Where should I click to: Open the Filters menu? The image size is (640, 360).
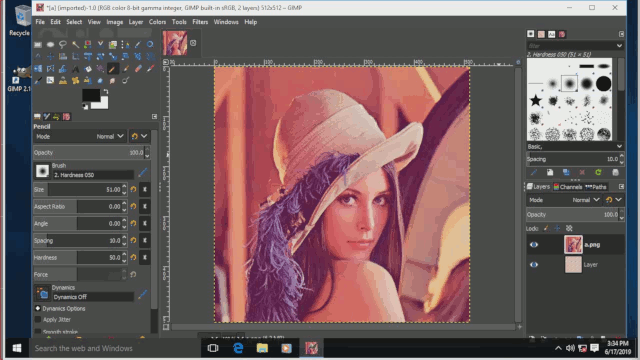(x=200, y=22)
